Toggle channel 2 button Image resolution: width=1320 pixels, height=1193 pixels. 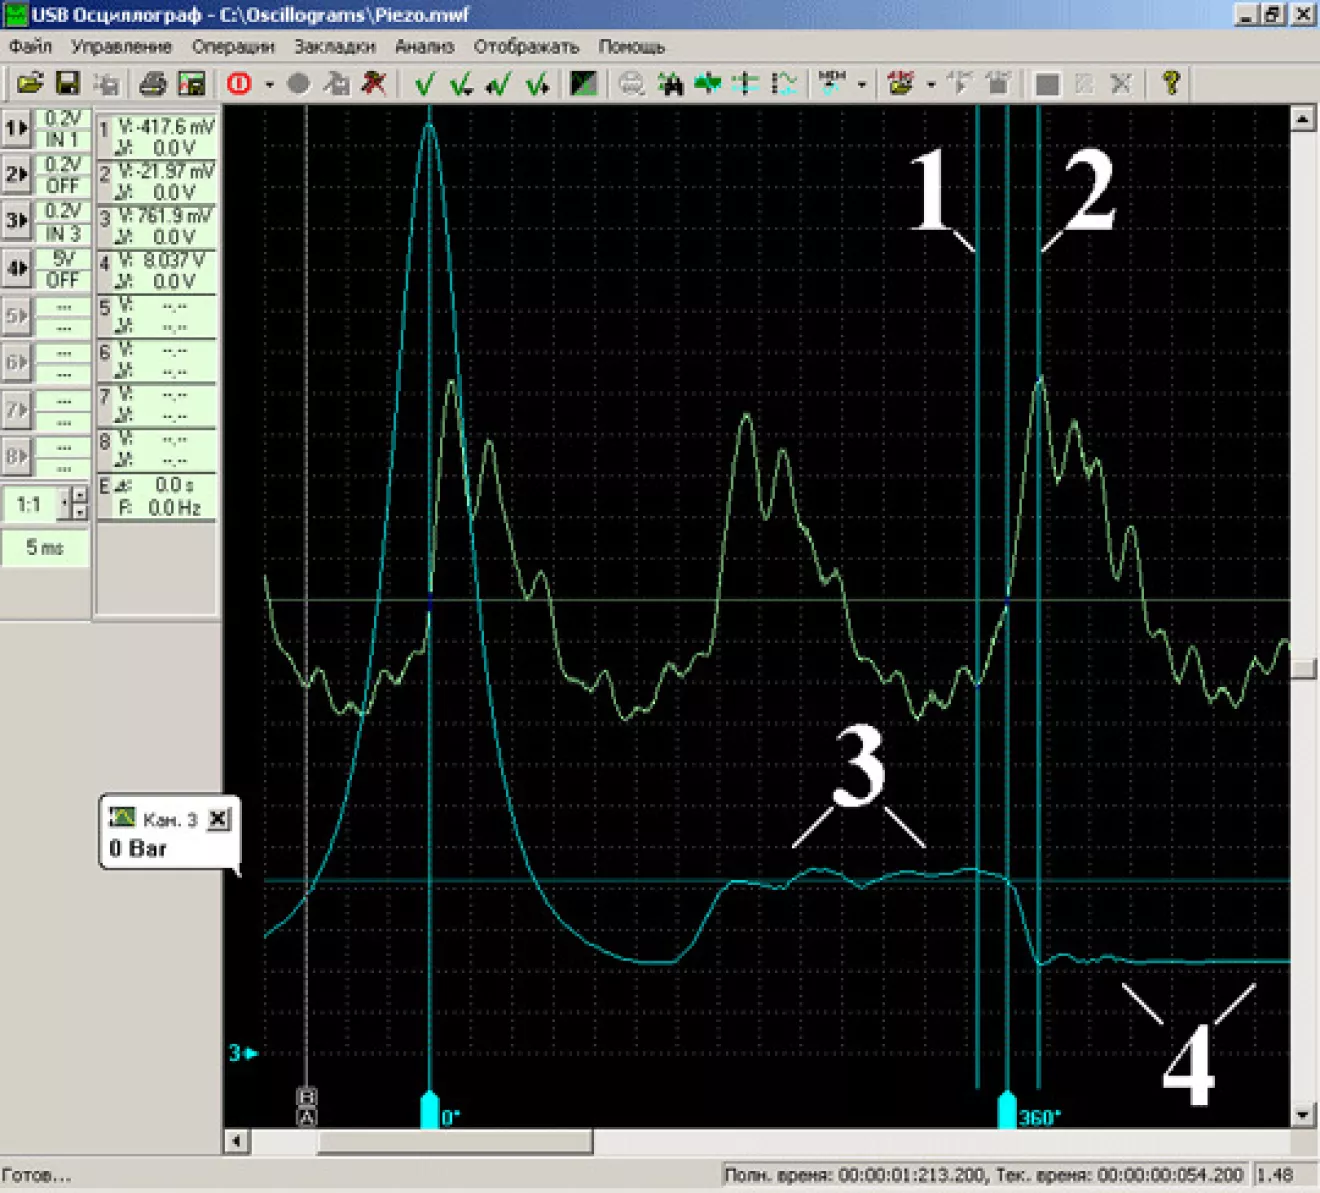16,174
